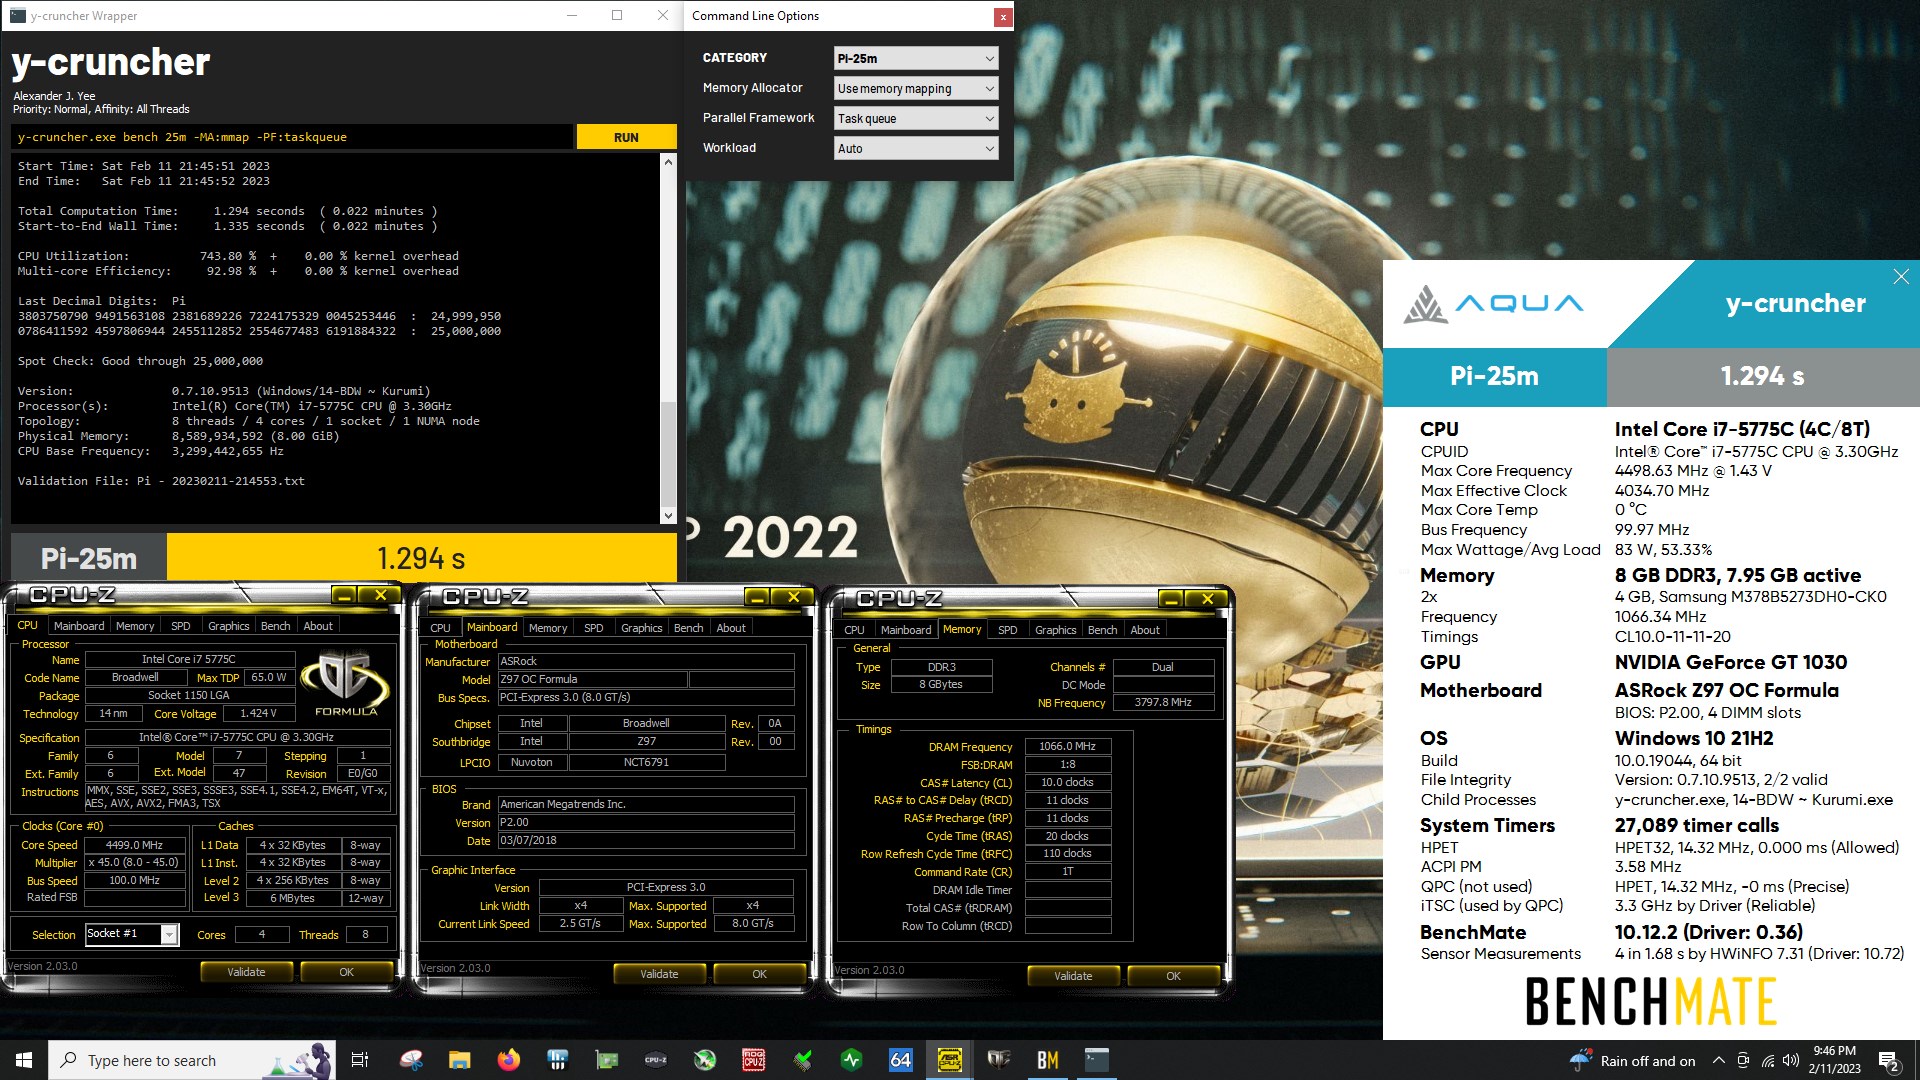Click Validate in the Memory CPU-Z window
Screen dimensions: 1920x1080
1073,976
